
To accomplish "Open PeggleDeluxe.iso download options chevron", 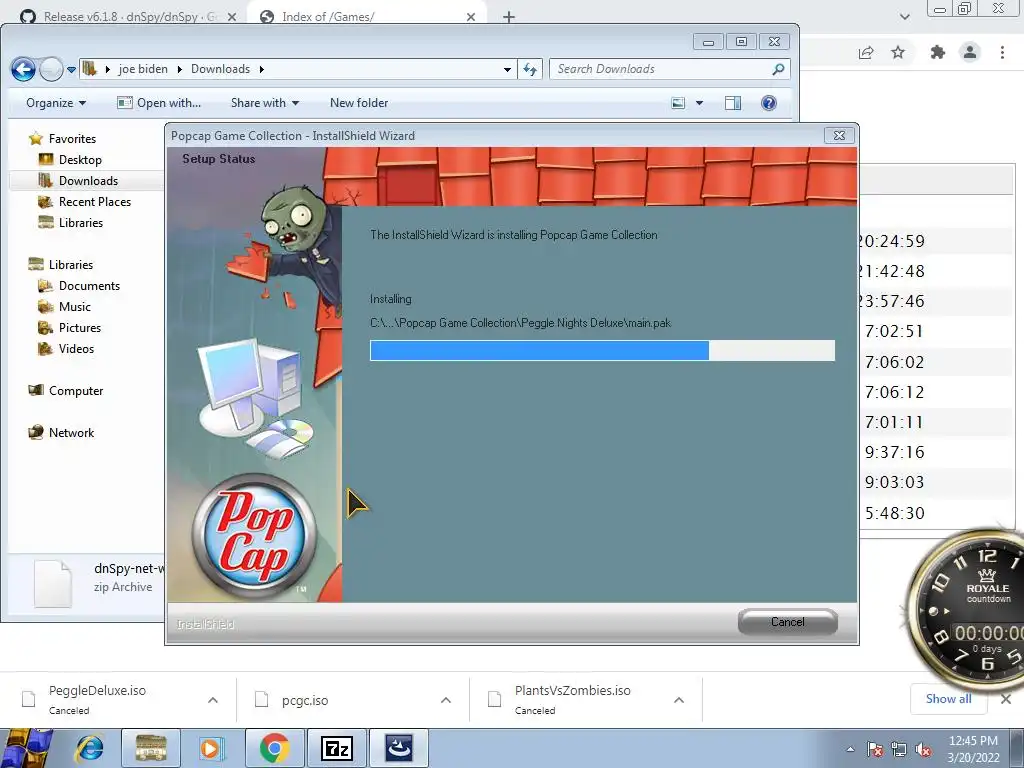I will 213,700.
